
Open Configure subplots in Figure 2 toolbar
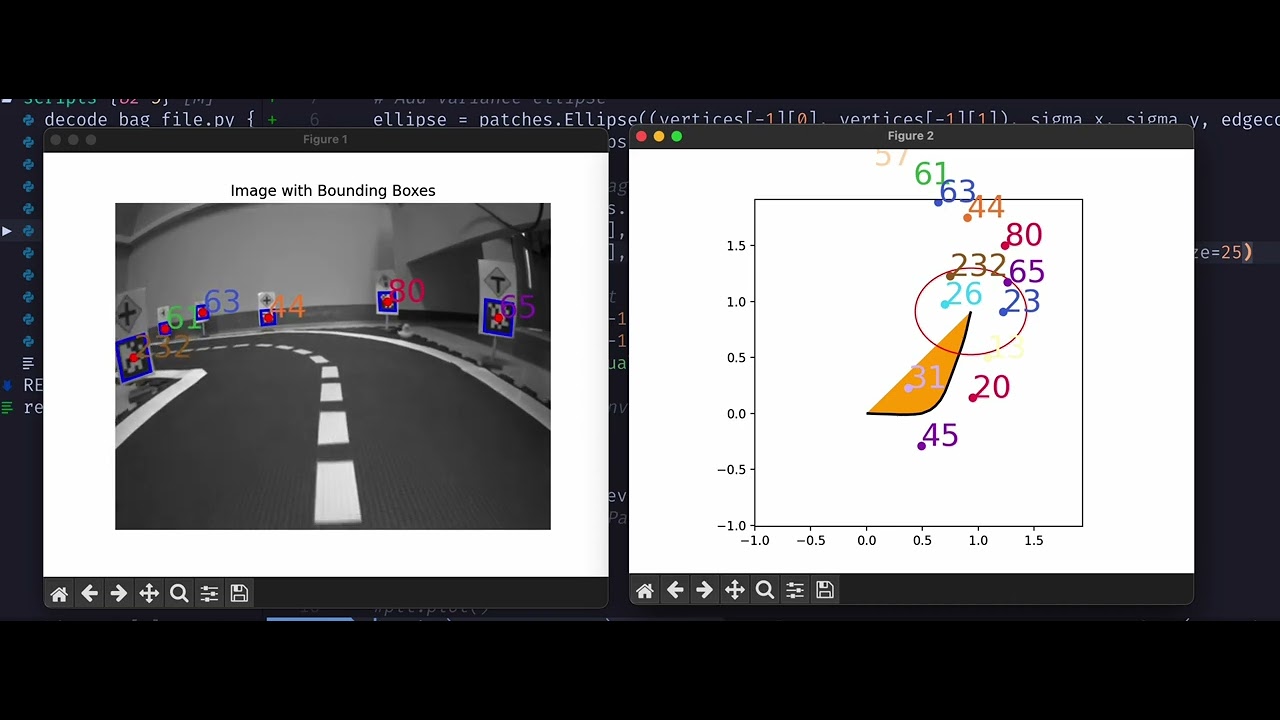pyautogui.click(x=795, y=591)
